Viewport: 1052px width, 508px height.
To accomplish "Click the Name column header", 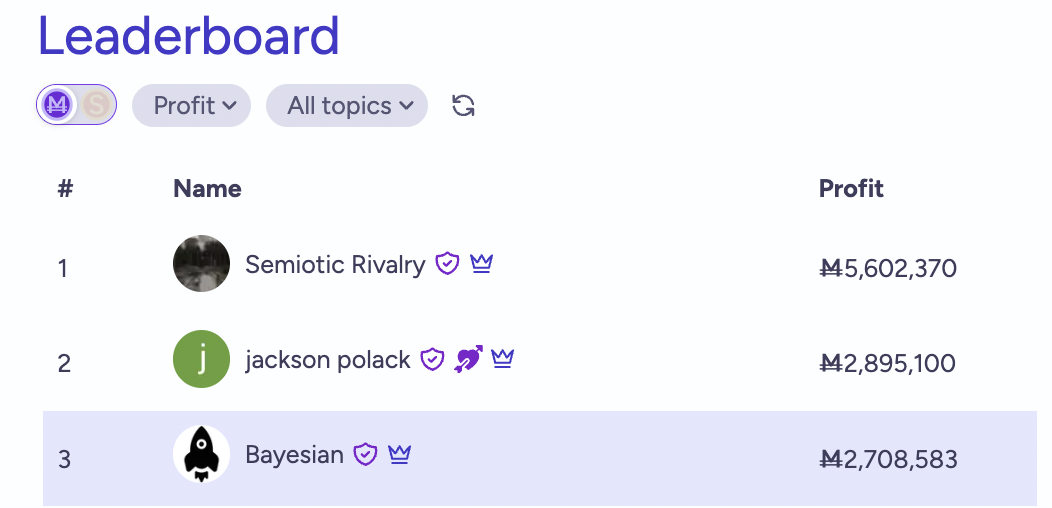I will [x=207, y=188].
